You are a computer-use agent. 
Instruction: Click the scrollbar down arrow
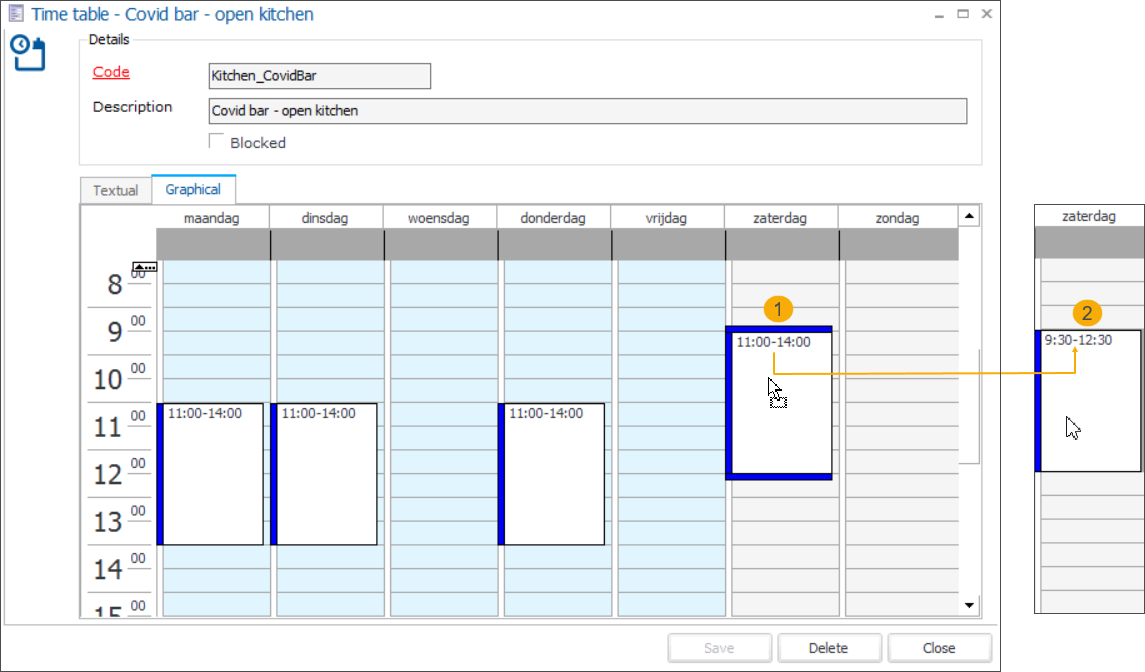point(968,605)
